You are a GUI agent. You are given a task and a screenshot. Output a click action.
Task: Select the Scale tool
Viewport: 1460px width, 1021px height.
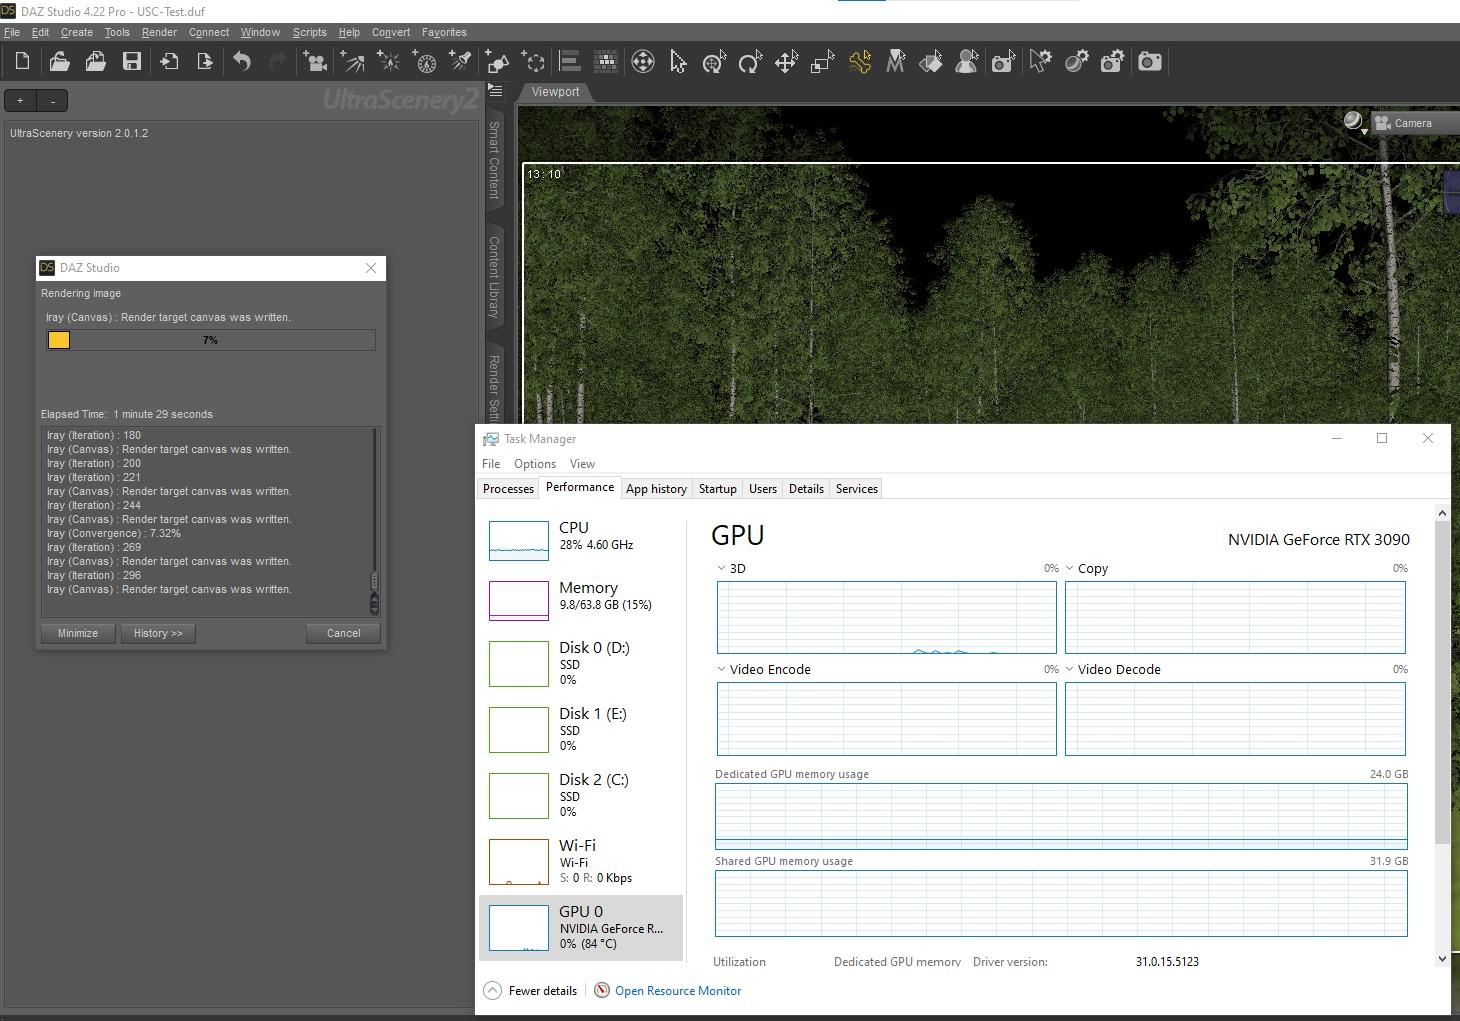click(x=822, y=62)
